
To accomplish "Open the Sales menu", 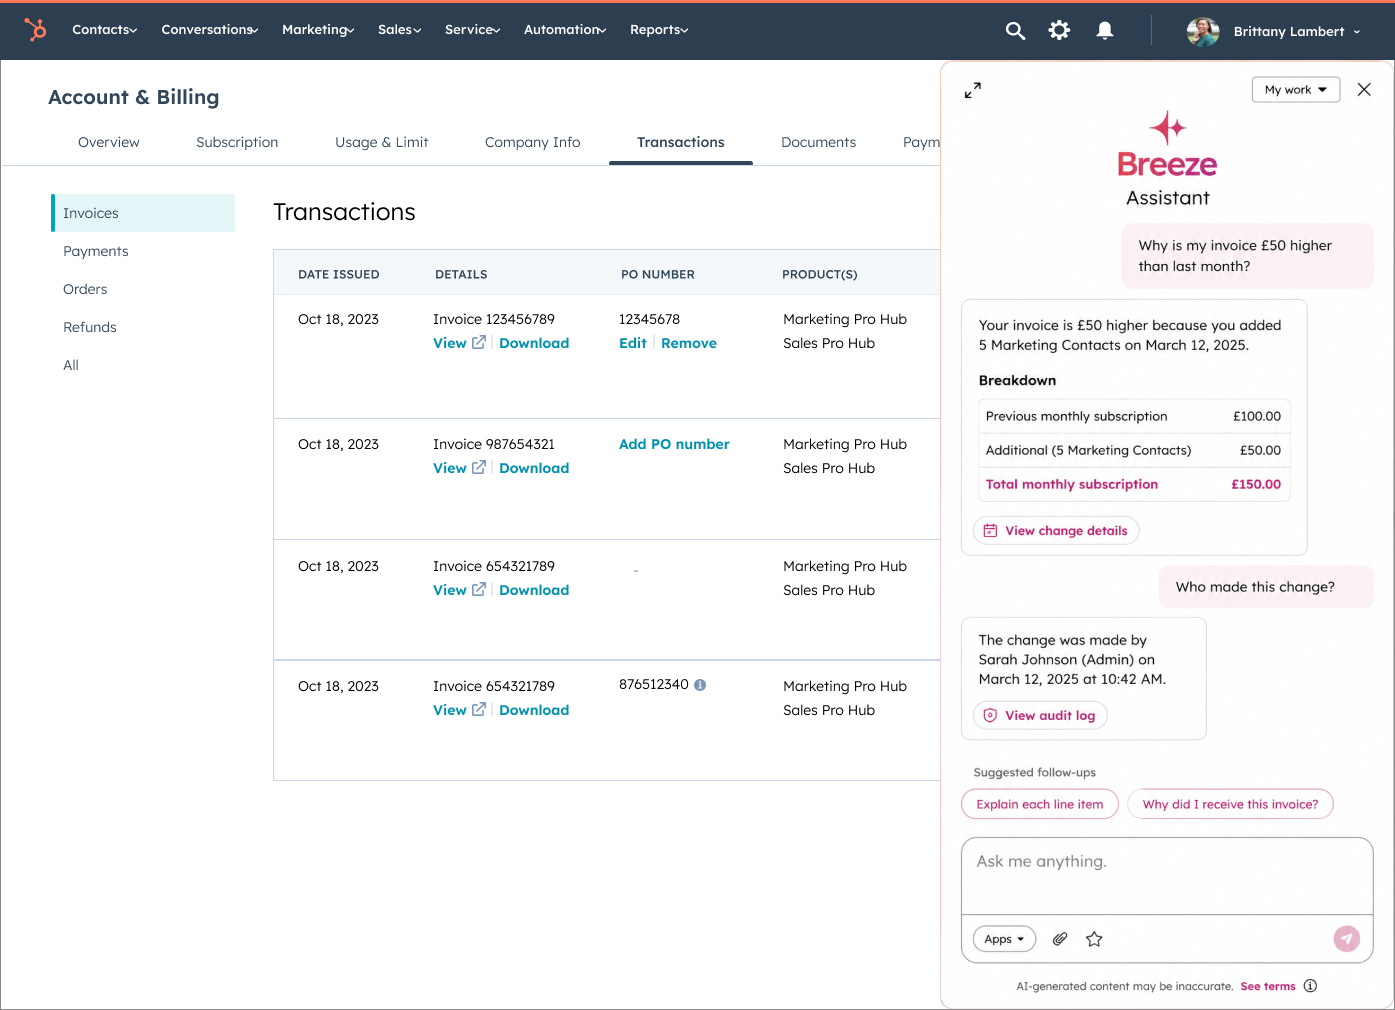I will click(x=400, y=30).
